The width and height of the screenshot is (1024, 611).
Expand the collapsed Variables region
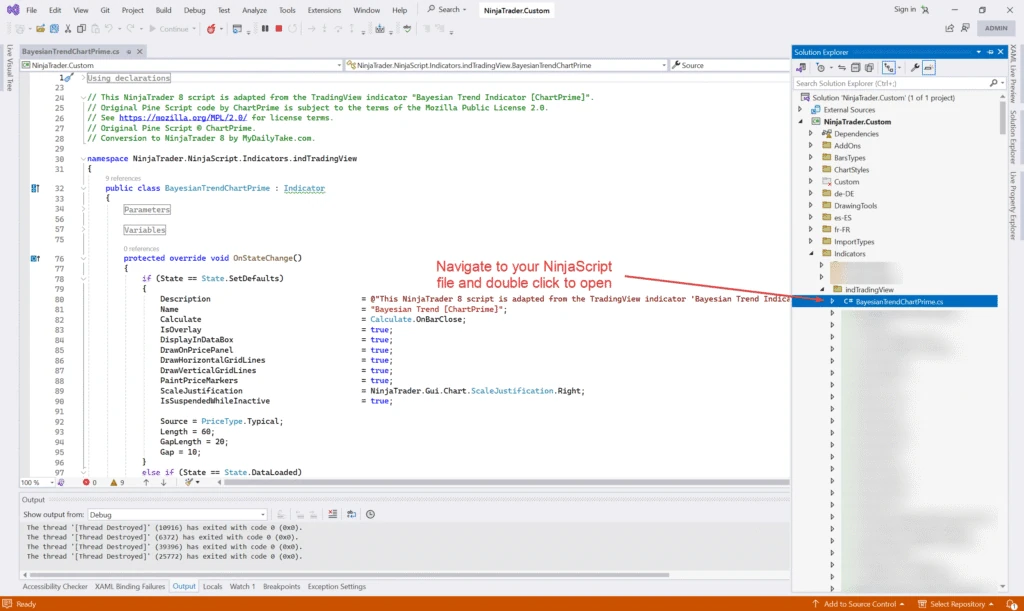84,230
